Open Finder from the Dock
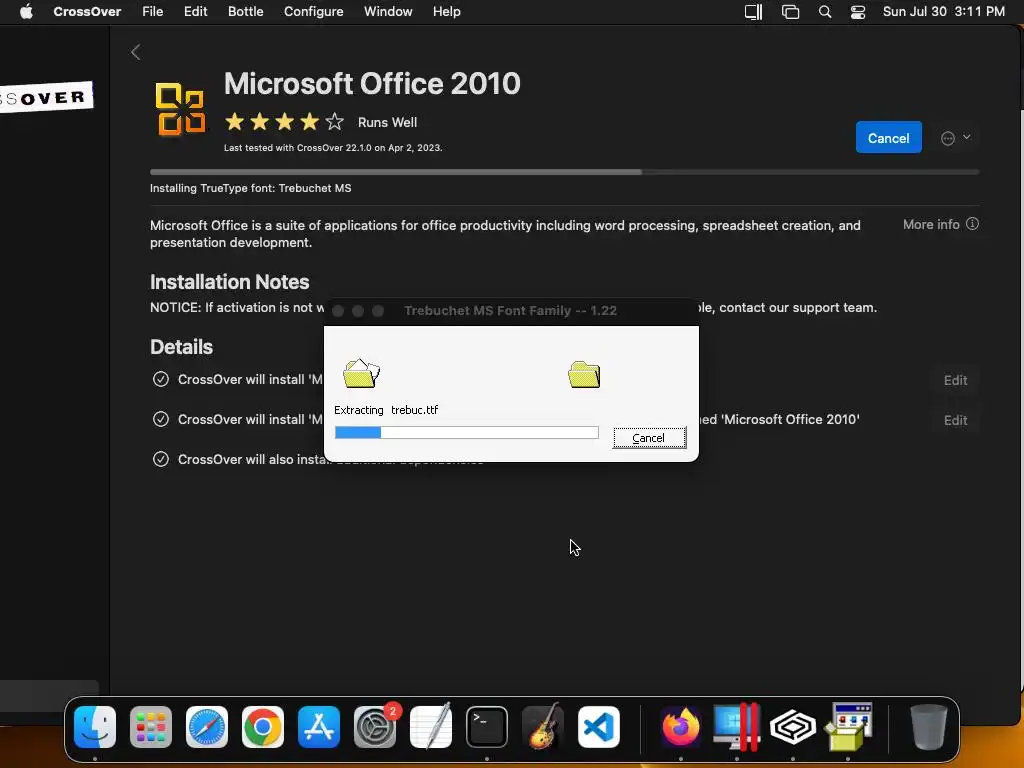 click(95, 726)
